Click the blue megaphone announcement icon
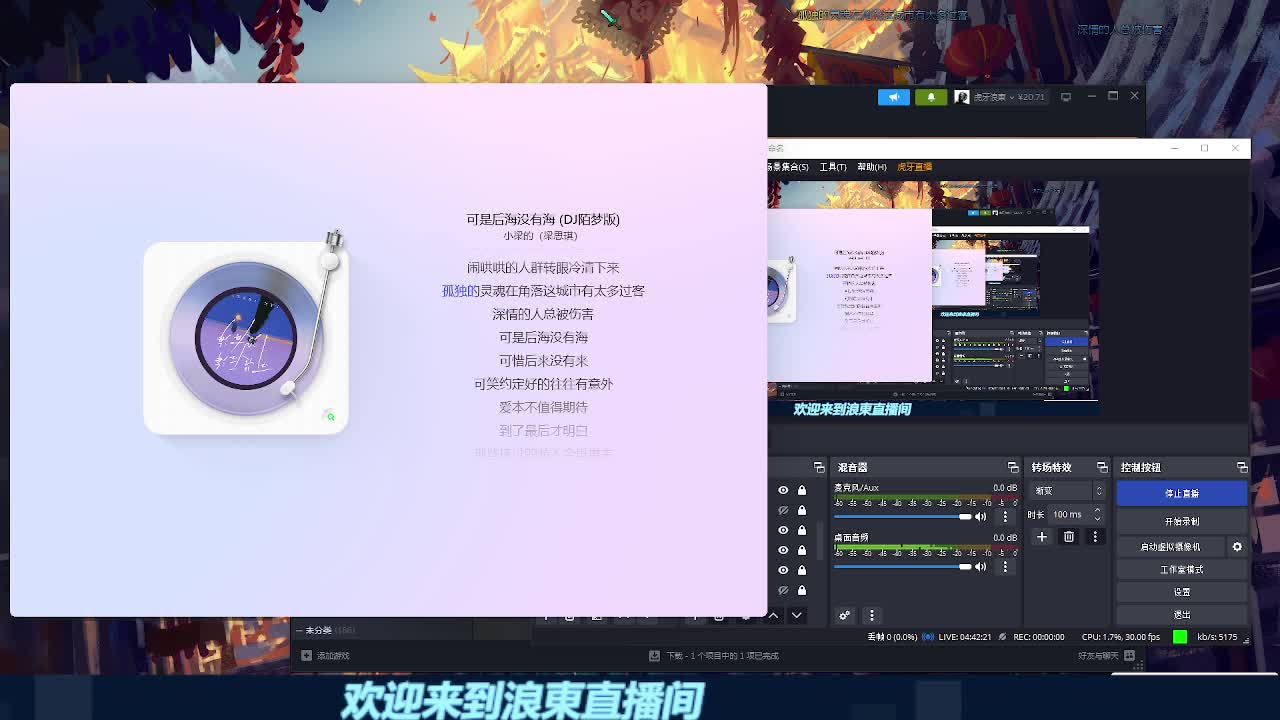The width and height of the screenshot is (1280, 720). click(x=893, y=97)
